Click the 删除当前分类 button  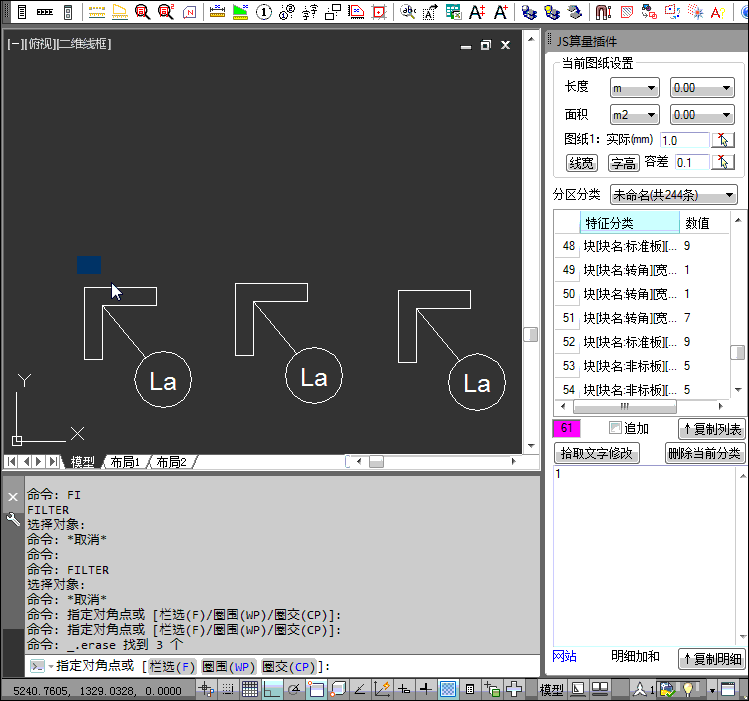705,453
